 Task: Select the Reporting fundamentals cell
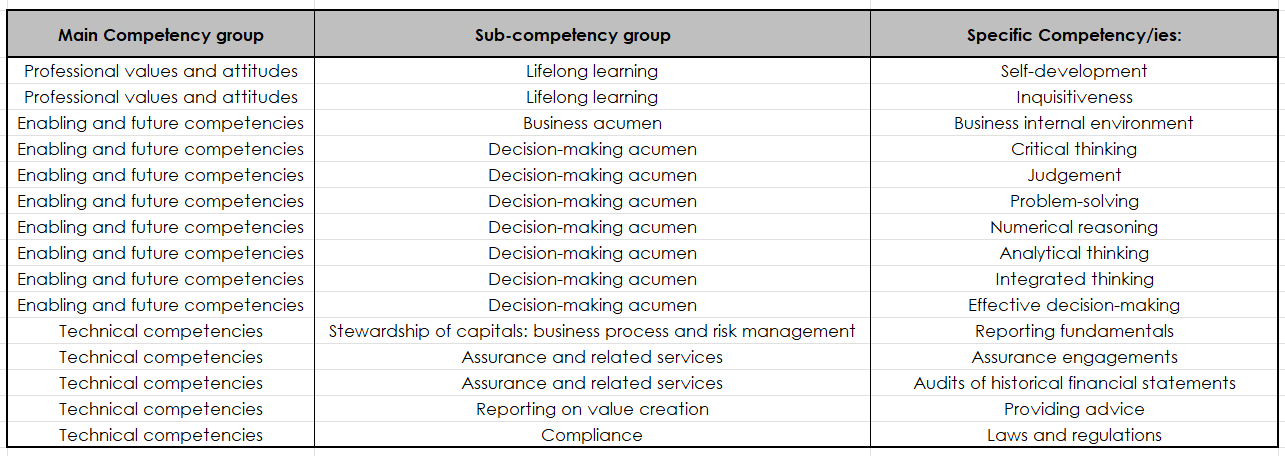tap(1074, 331)
